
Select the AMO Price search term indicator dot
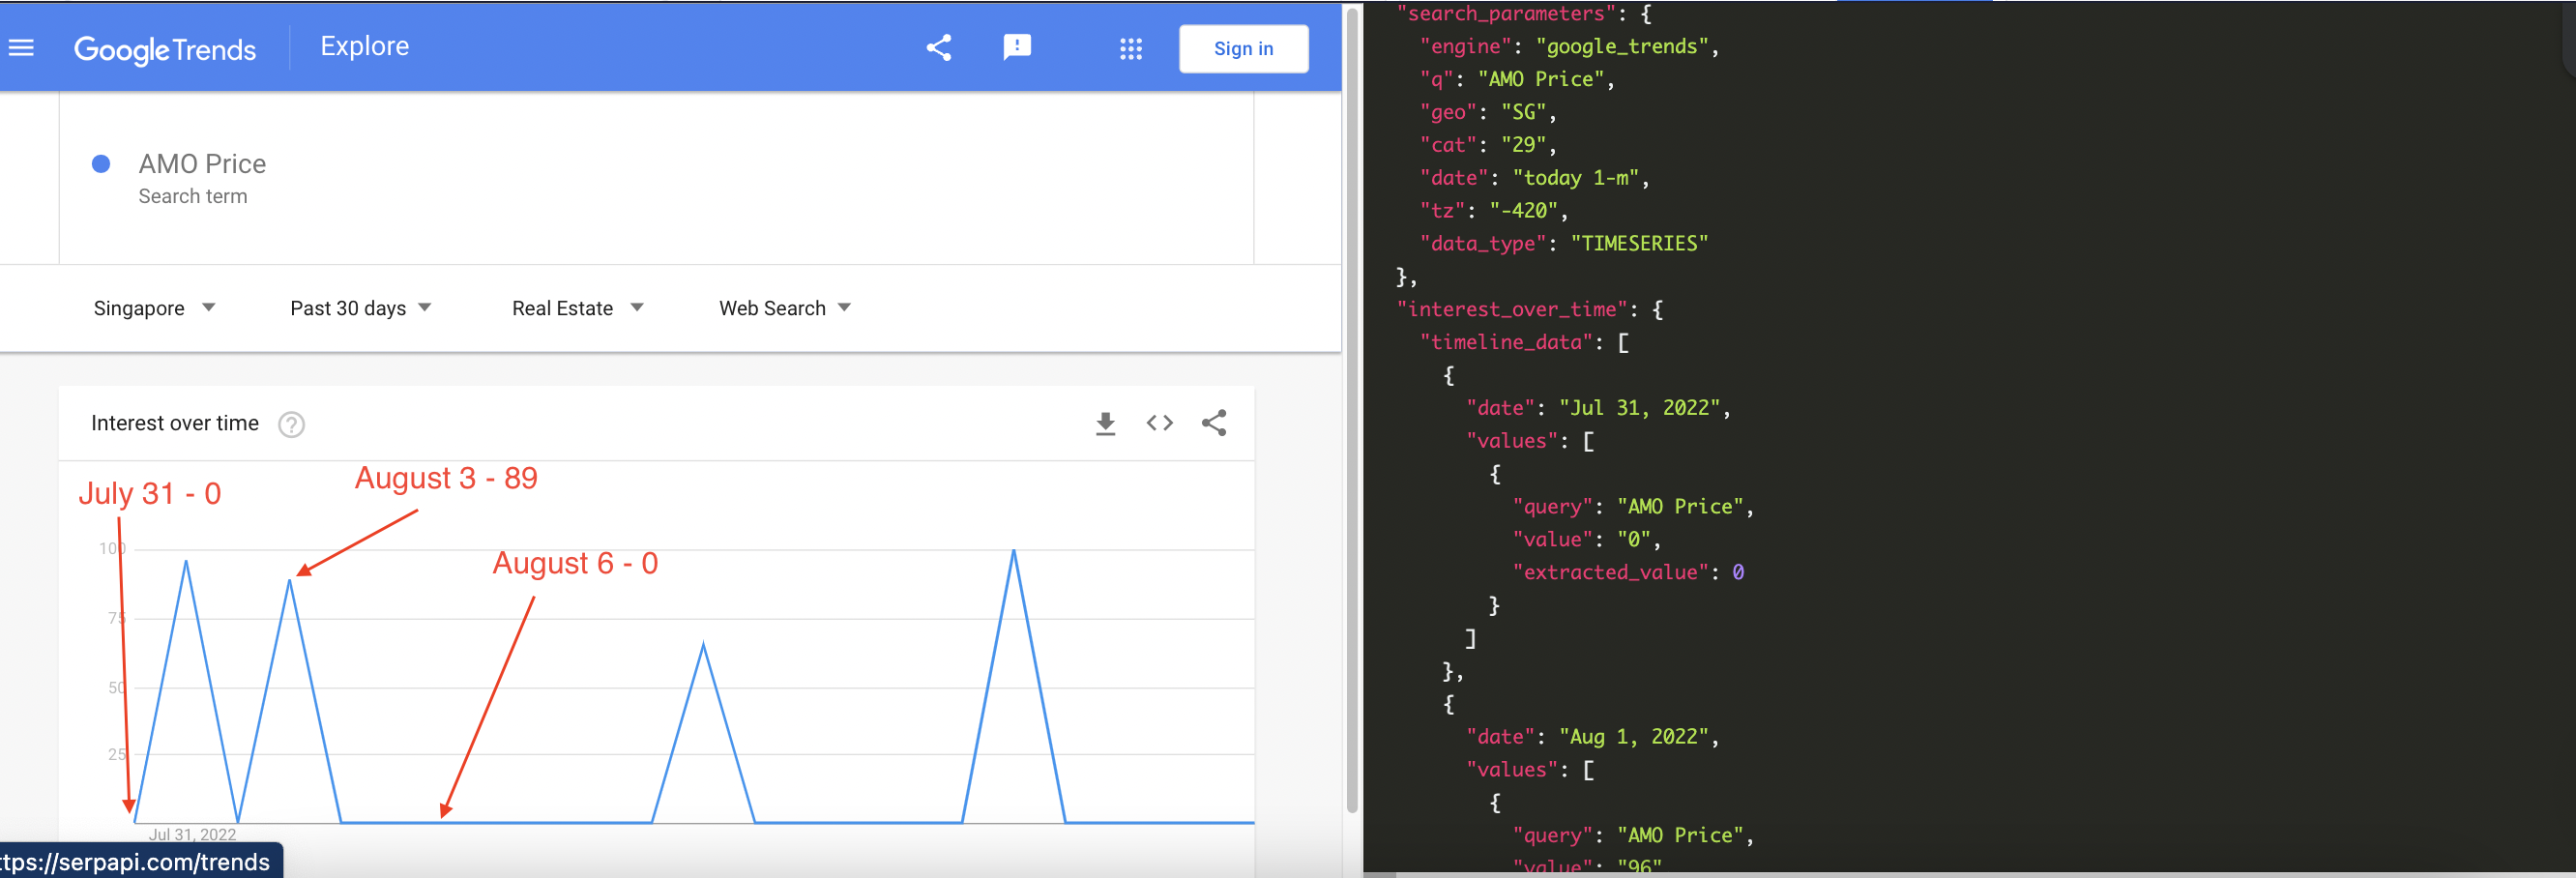point(101,163)
